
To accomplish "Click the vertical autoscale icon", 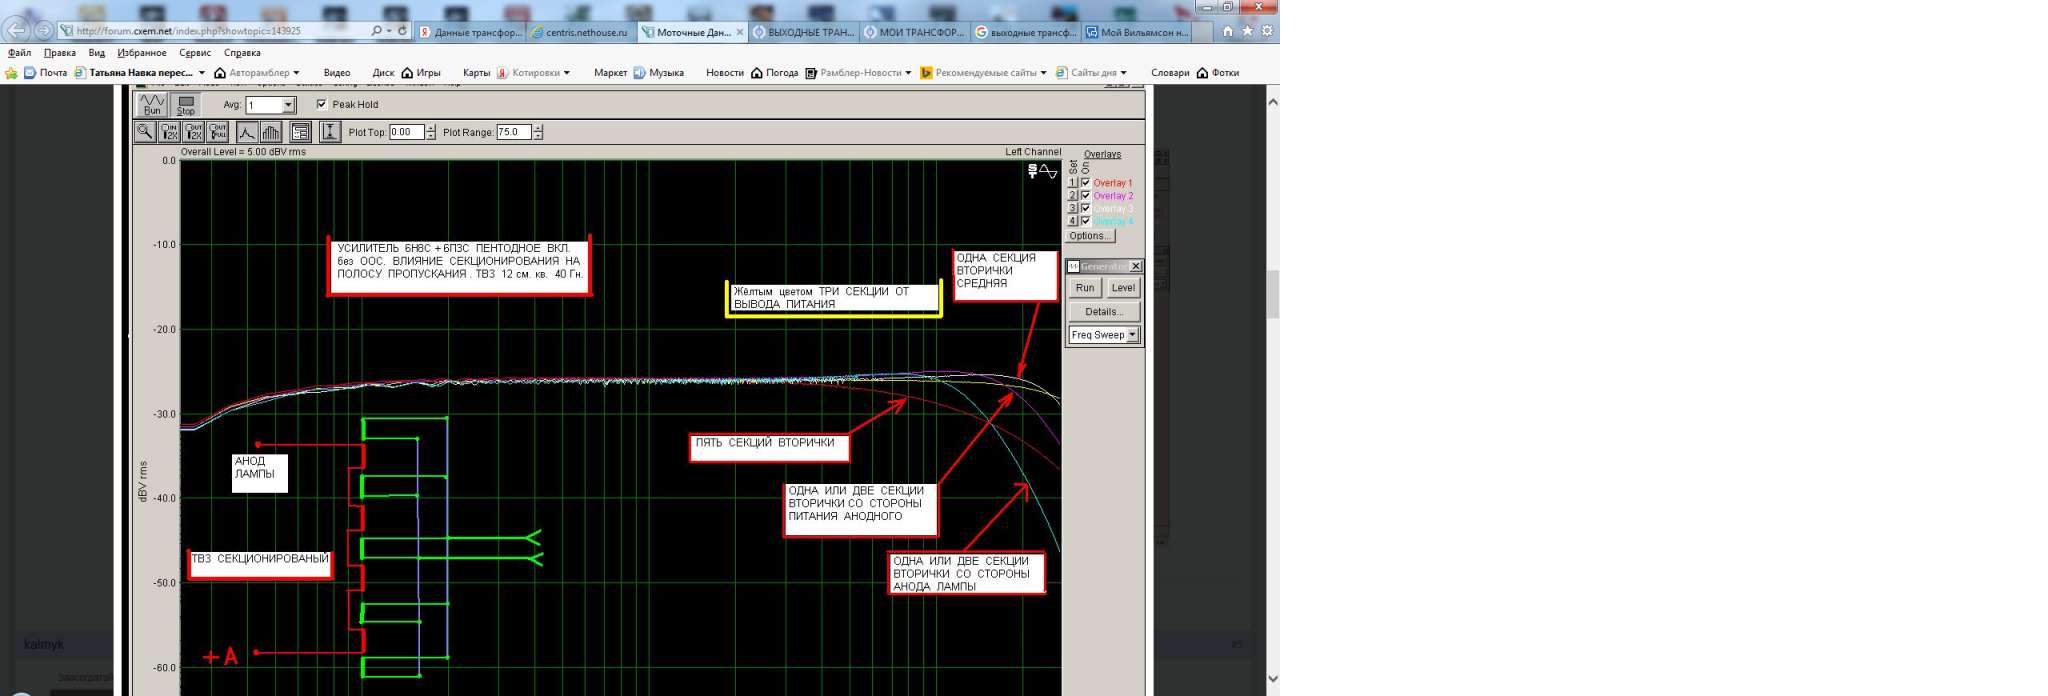I will point(329,132).
